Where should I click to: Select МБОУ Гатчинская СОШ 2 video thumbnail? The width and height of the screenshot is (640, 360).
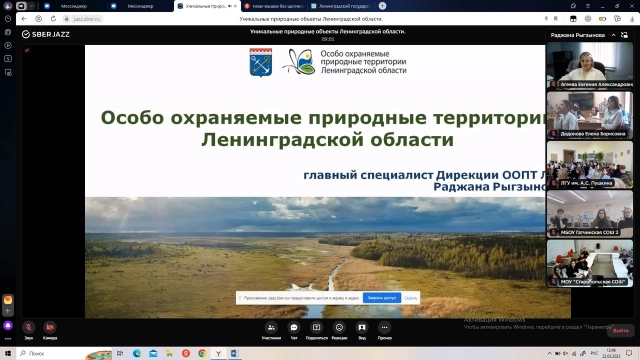tap(590, 214)
